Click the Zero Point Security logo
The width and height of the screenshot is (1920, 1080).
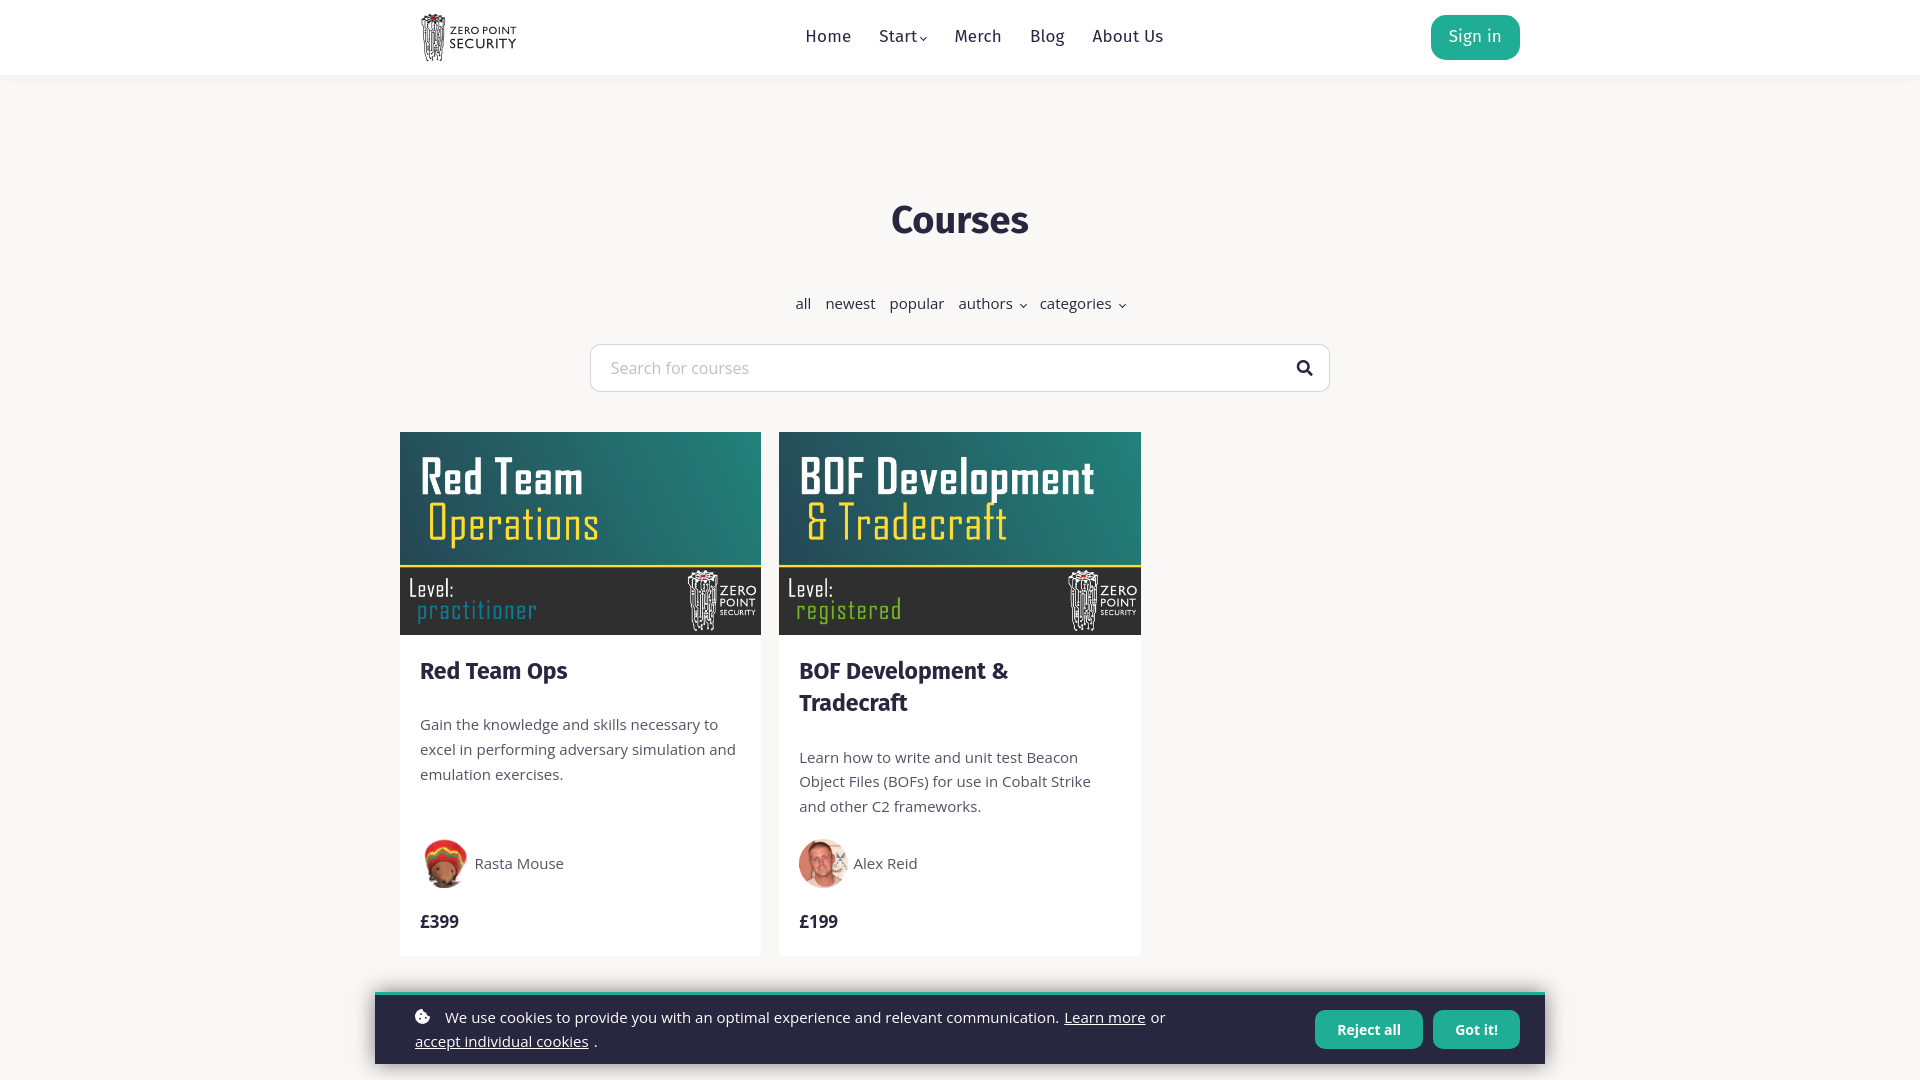coord(467,37)
